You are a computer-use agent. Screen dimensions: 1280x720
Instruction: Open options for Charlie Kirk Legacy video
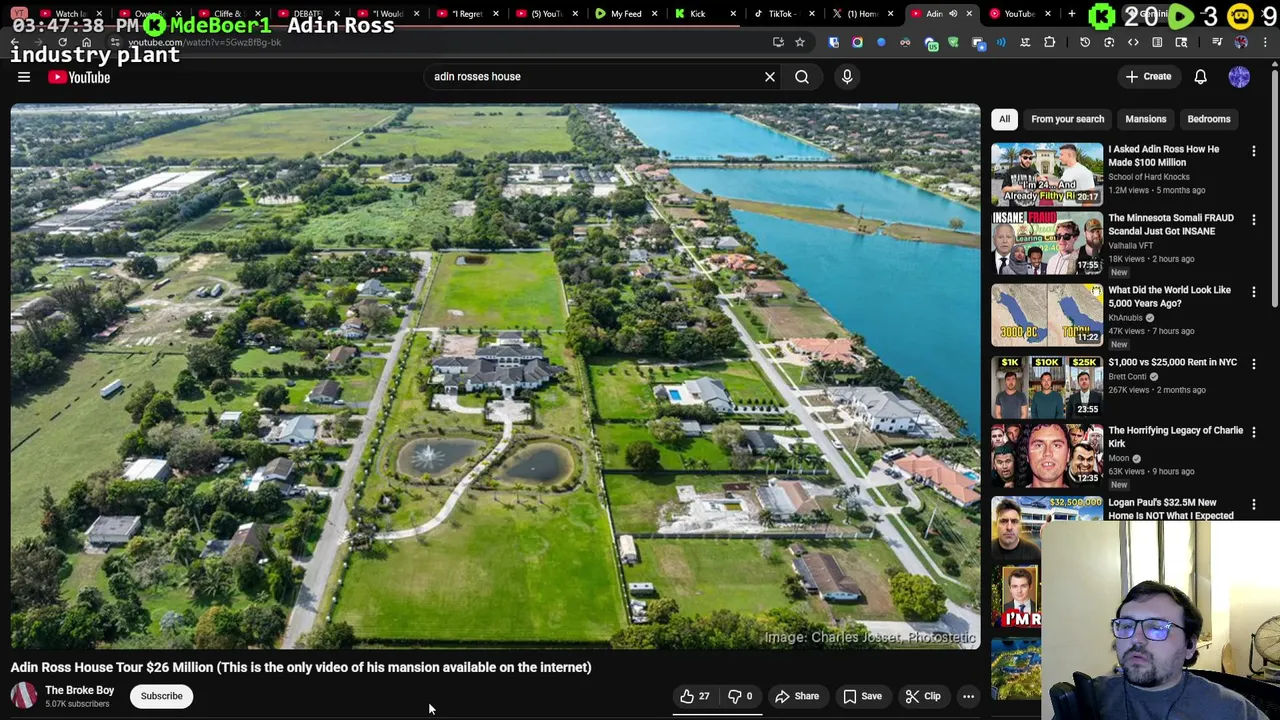[x=1254, y=432]
